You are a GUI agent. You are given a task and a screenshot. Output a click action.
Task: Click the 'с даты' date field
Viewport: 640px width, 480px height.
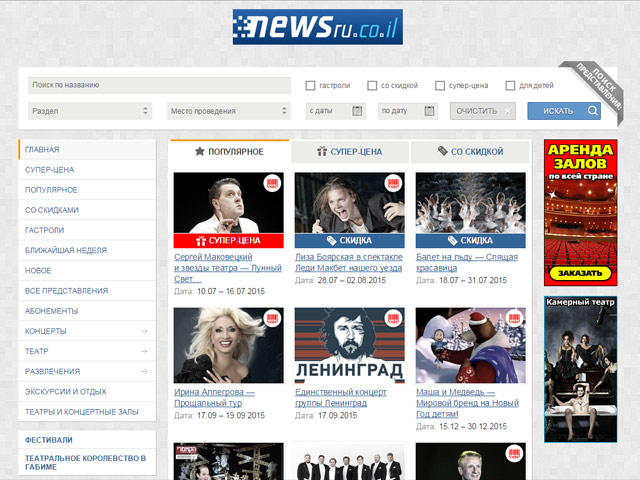pos(336,111)
